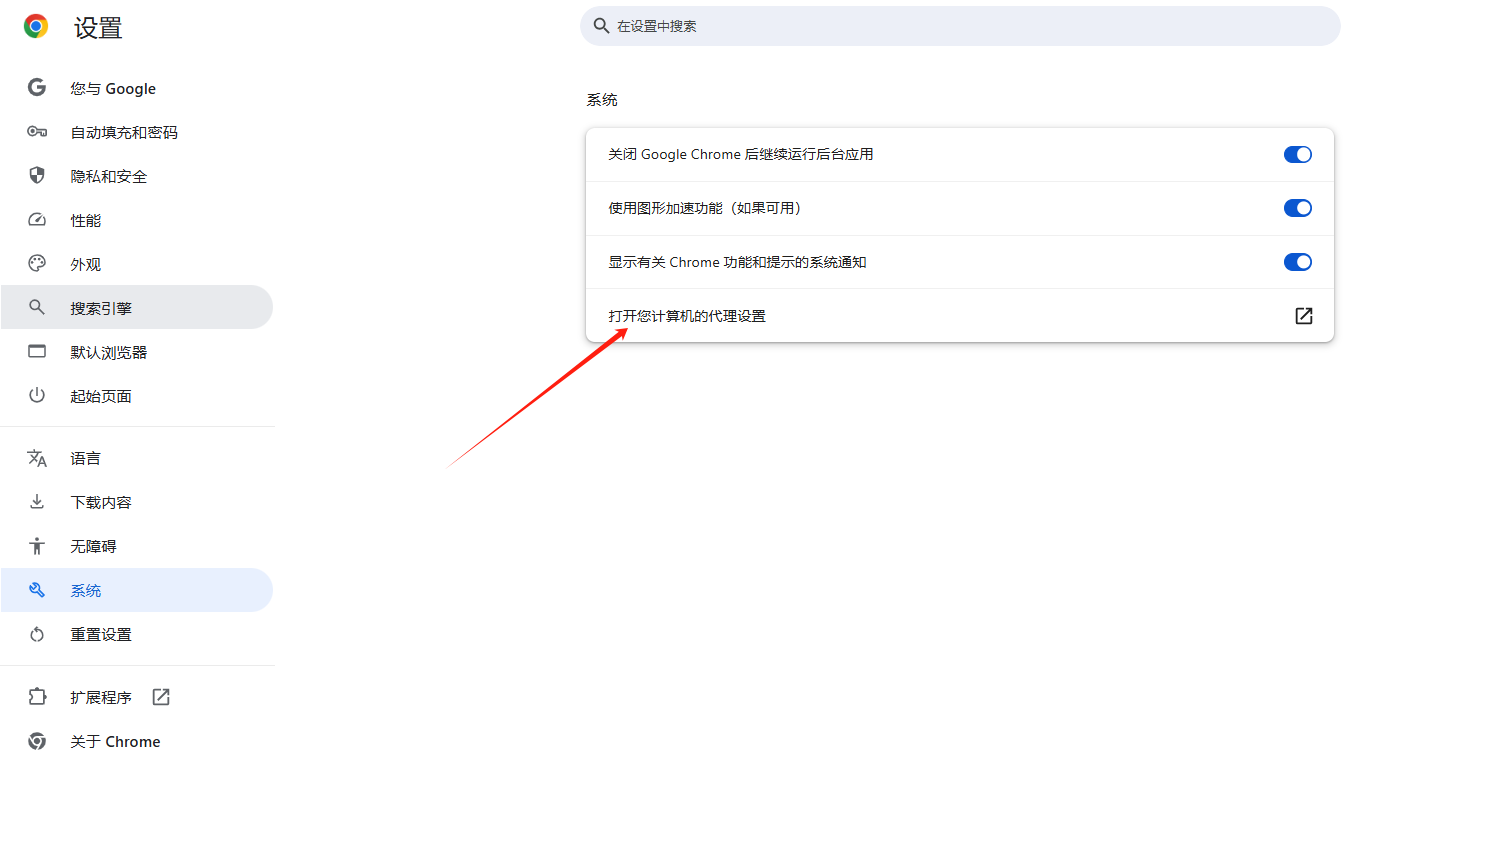Click the reset icon for 重置设置
Image resolution: width=1502 pixels, height=849 pixels.
pos(37,634)
